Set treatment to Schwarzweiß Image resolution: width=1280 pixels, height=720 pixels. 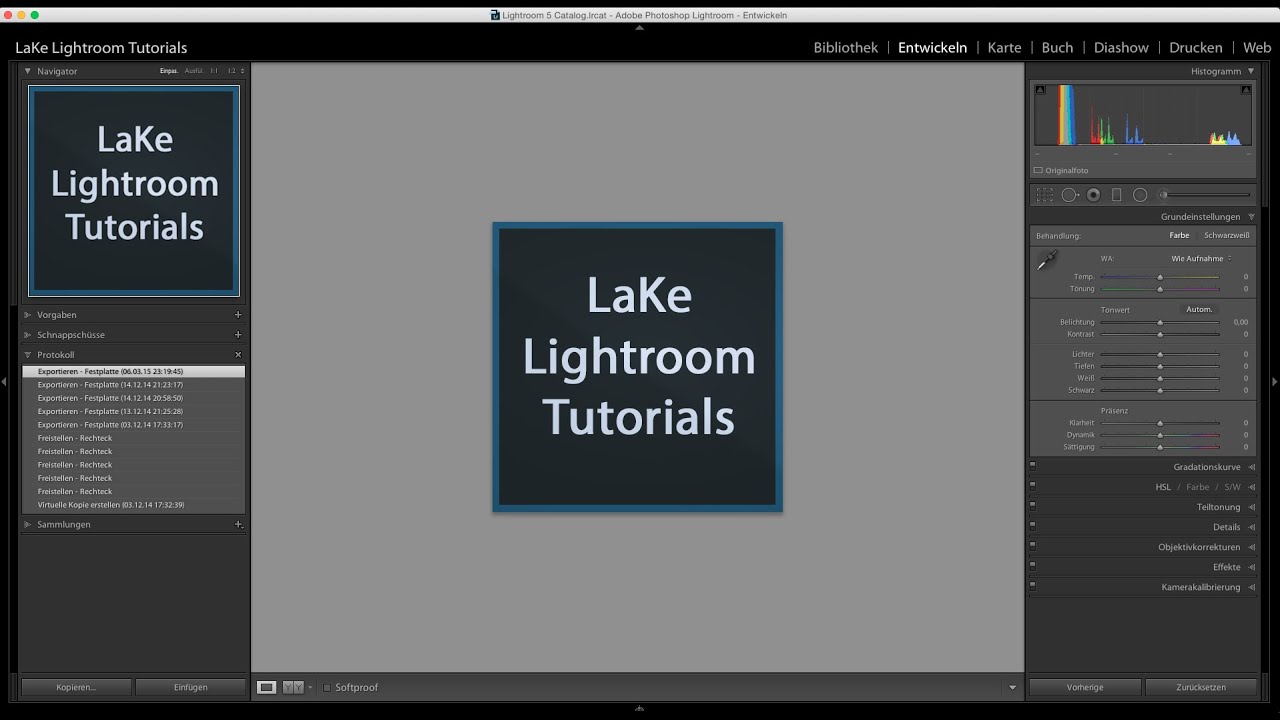click(1227, 236)
